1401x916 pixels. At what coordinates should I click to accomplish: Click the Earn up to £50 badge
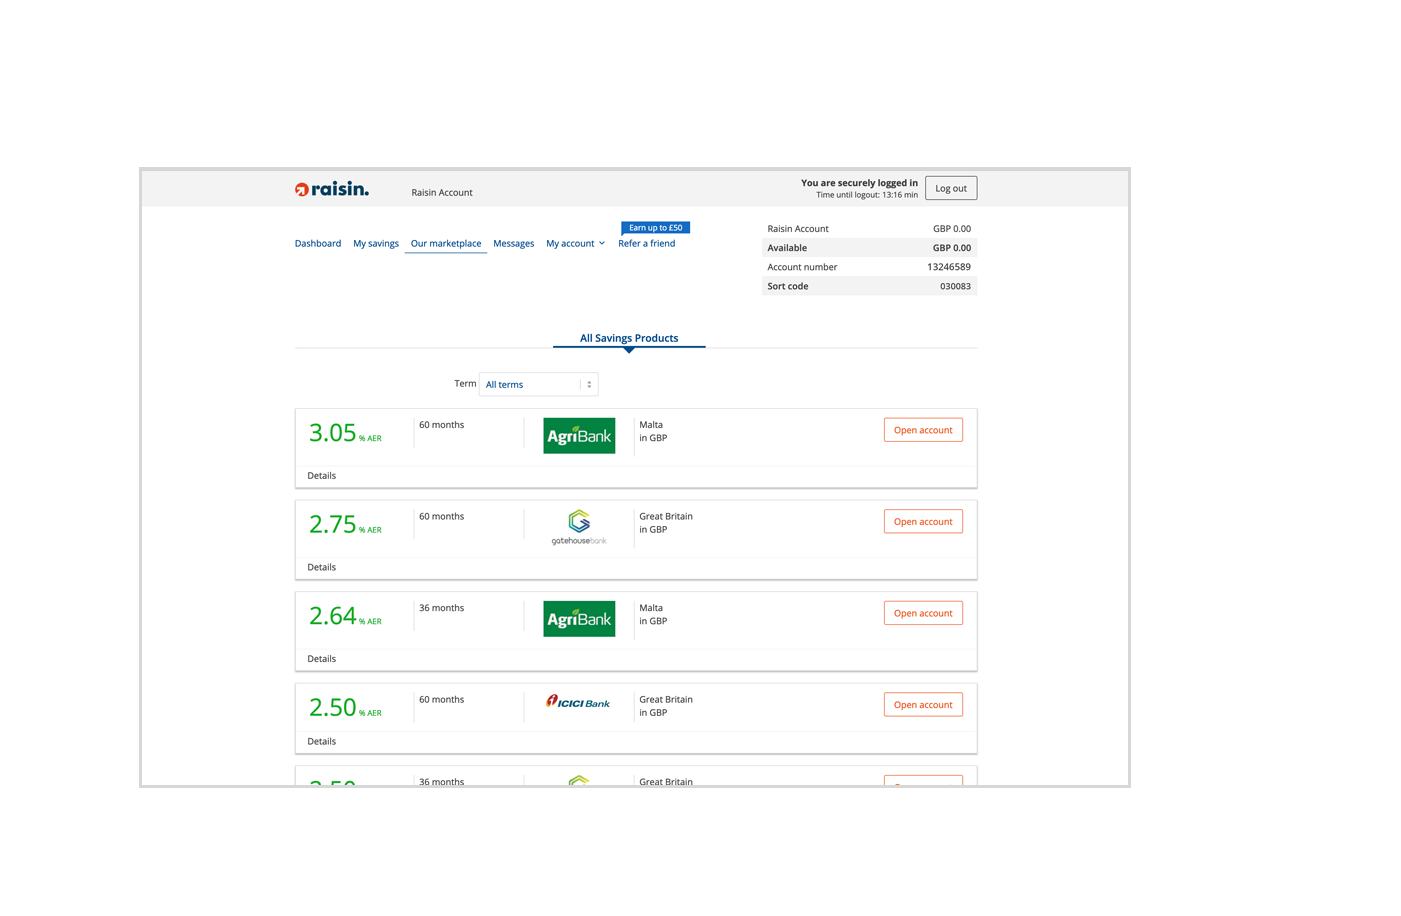pyautogui.click(x=655, y=228)
